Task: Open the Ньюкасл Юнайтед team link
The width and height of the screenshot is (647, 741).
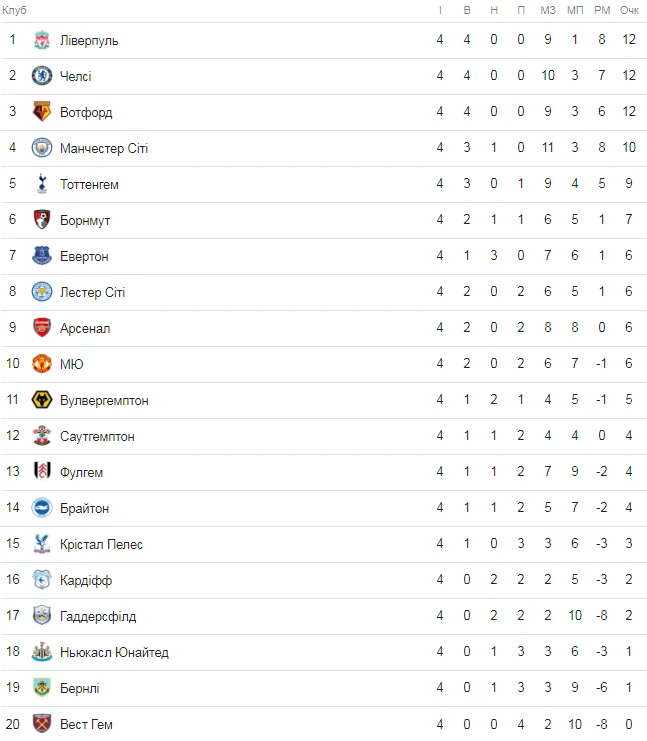Action: [114, 652]
